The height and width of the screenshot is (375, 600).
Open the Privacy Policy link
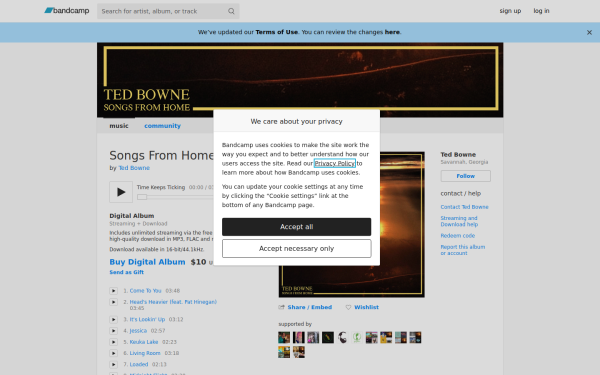pos(335,163)
